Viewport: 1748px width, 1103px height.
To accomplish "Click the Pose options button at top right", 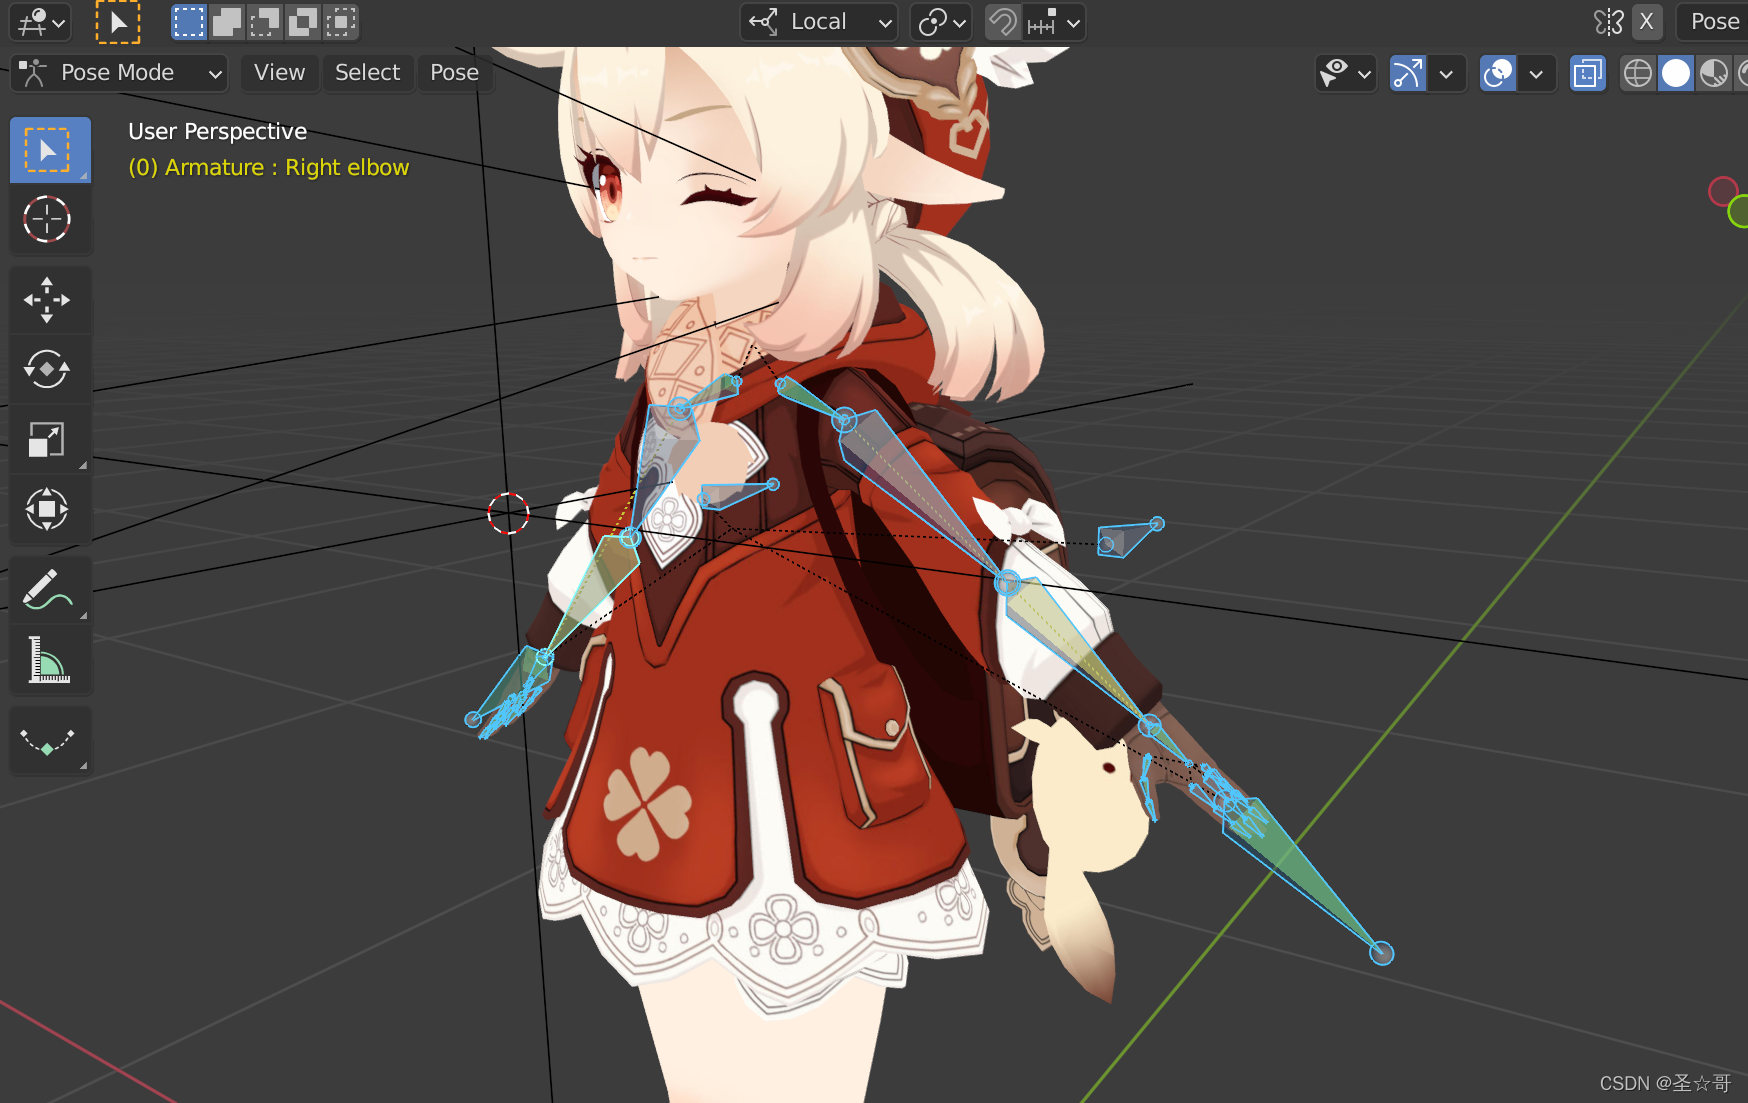I will [1714, 22].
